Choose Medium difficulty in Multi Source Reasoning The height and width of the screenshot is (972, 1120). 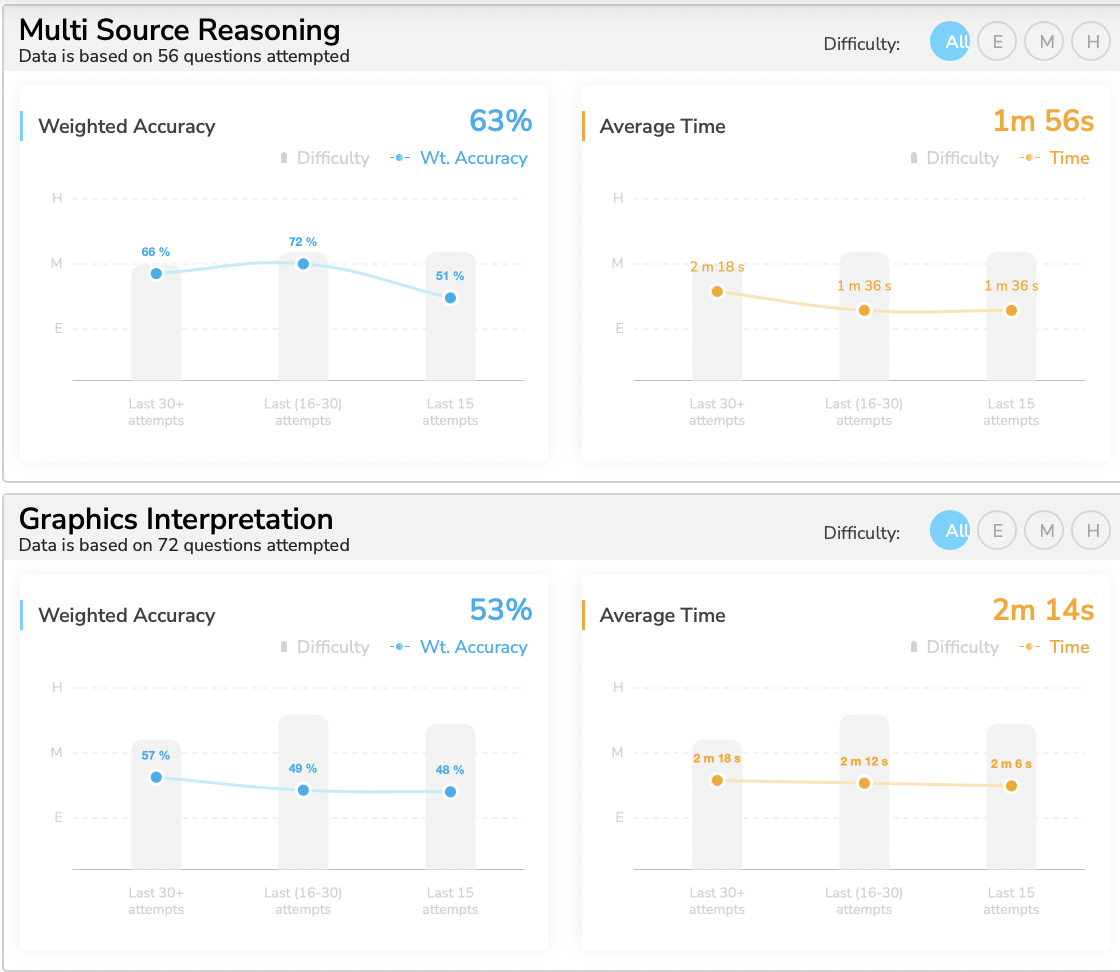click(1046, 42)
